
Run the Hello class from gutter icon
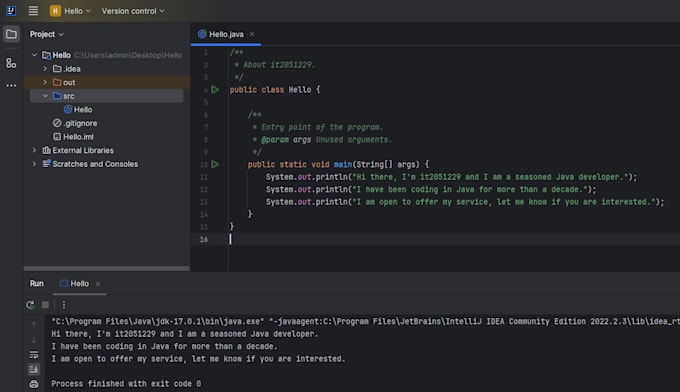tap(215, 90)
